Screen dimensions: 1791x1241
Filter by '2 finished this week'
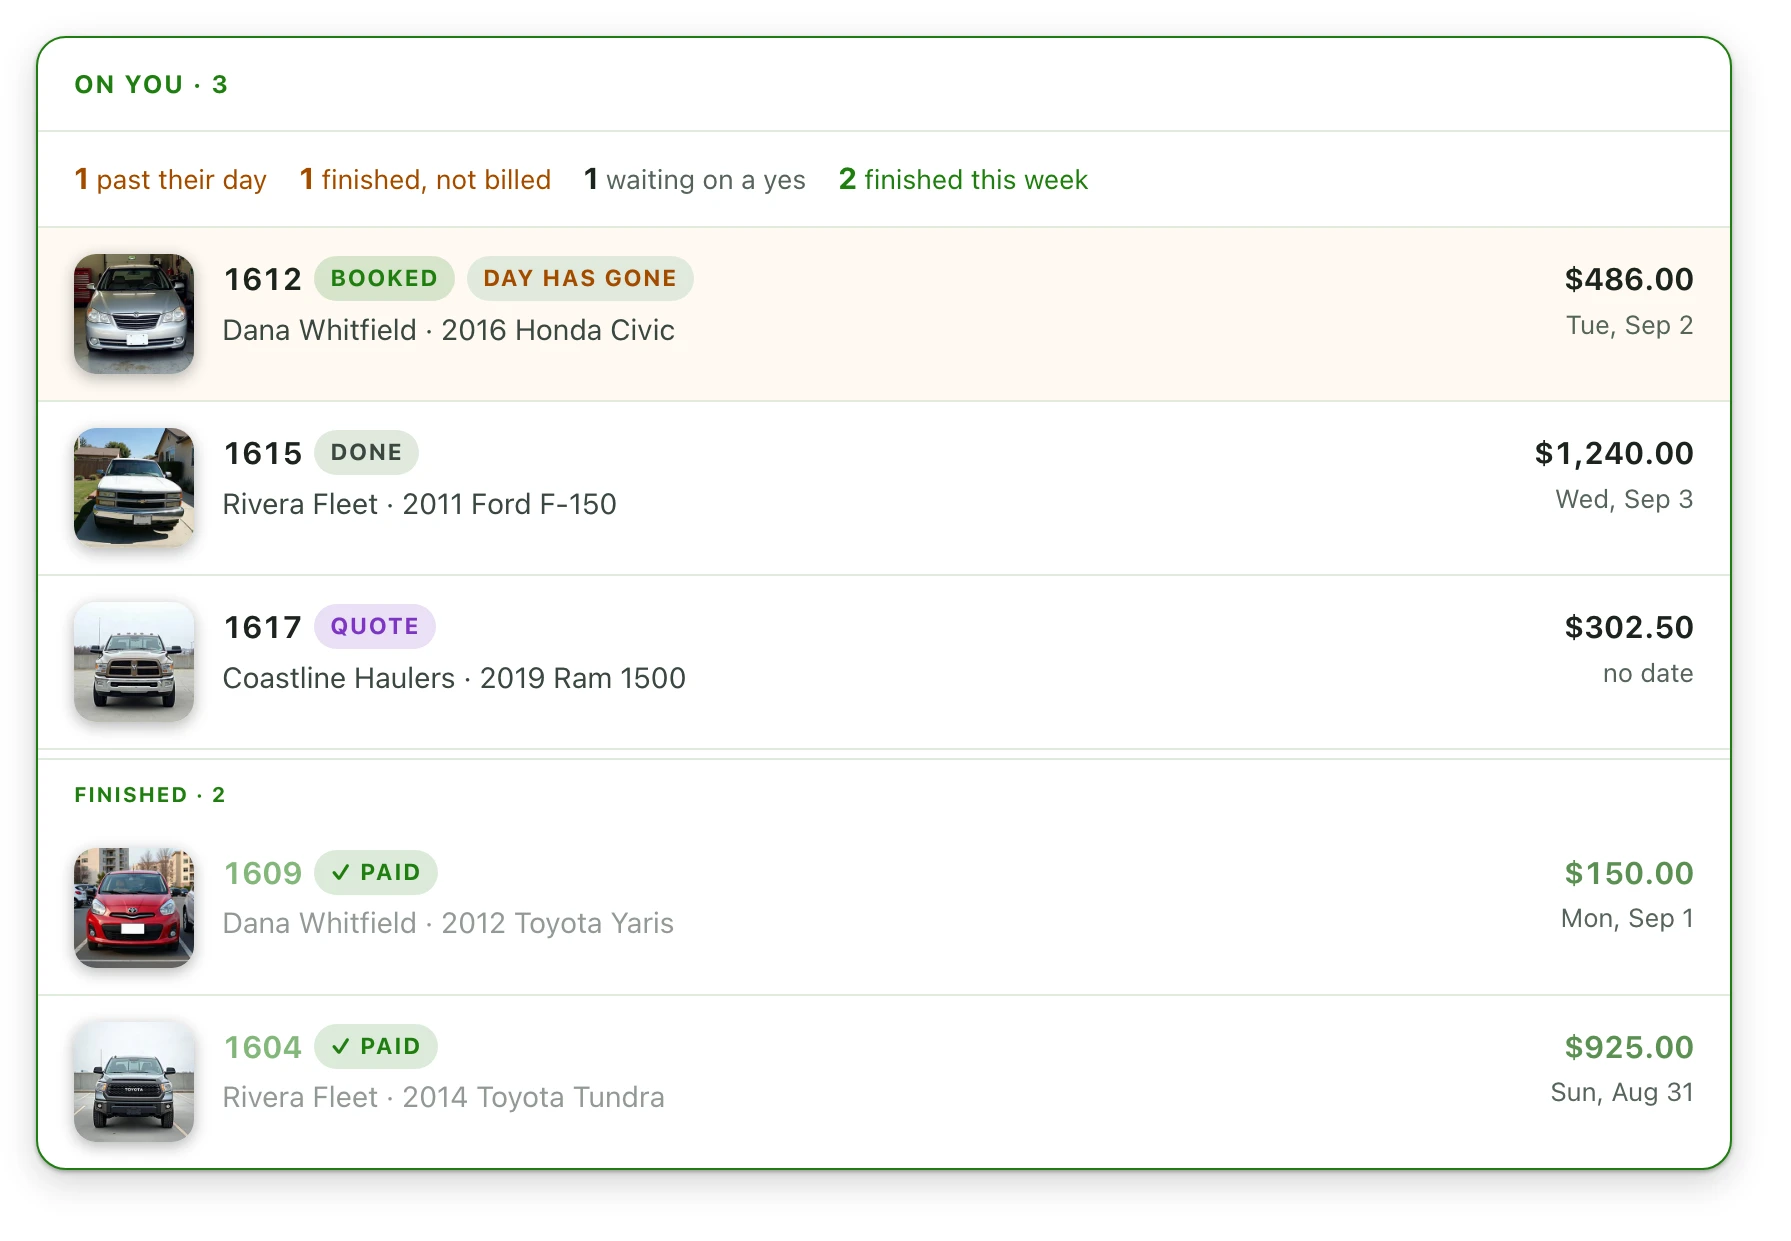point(964,180)
